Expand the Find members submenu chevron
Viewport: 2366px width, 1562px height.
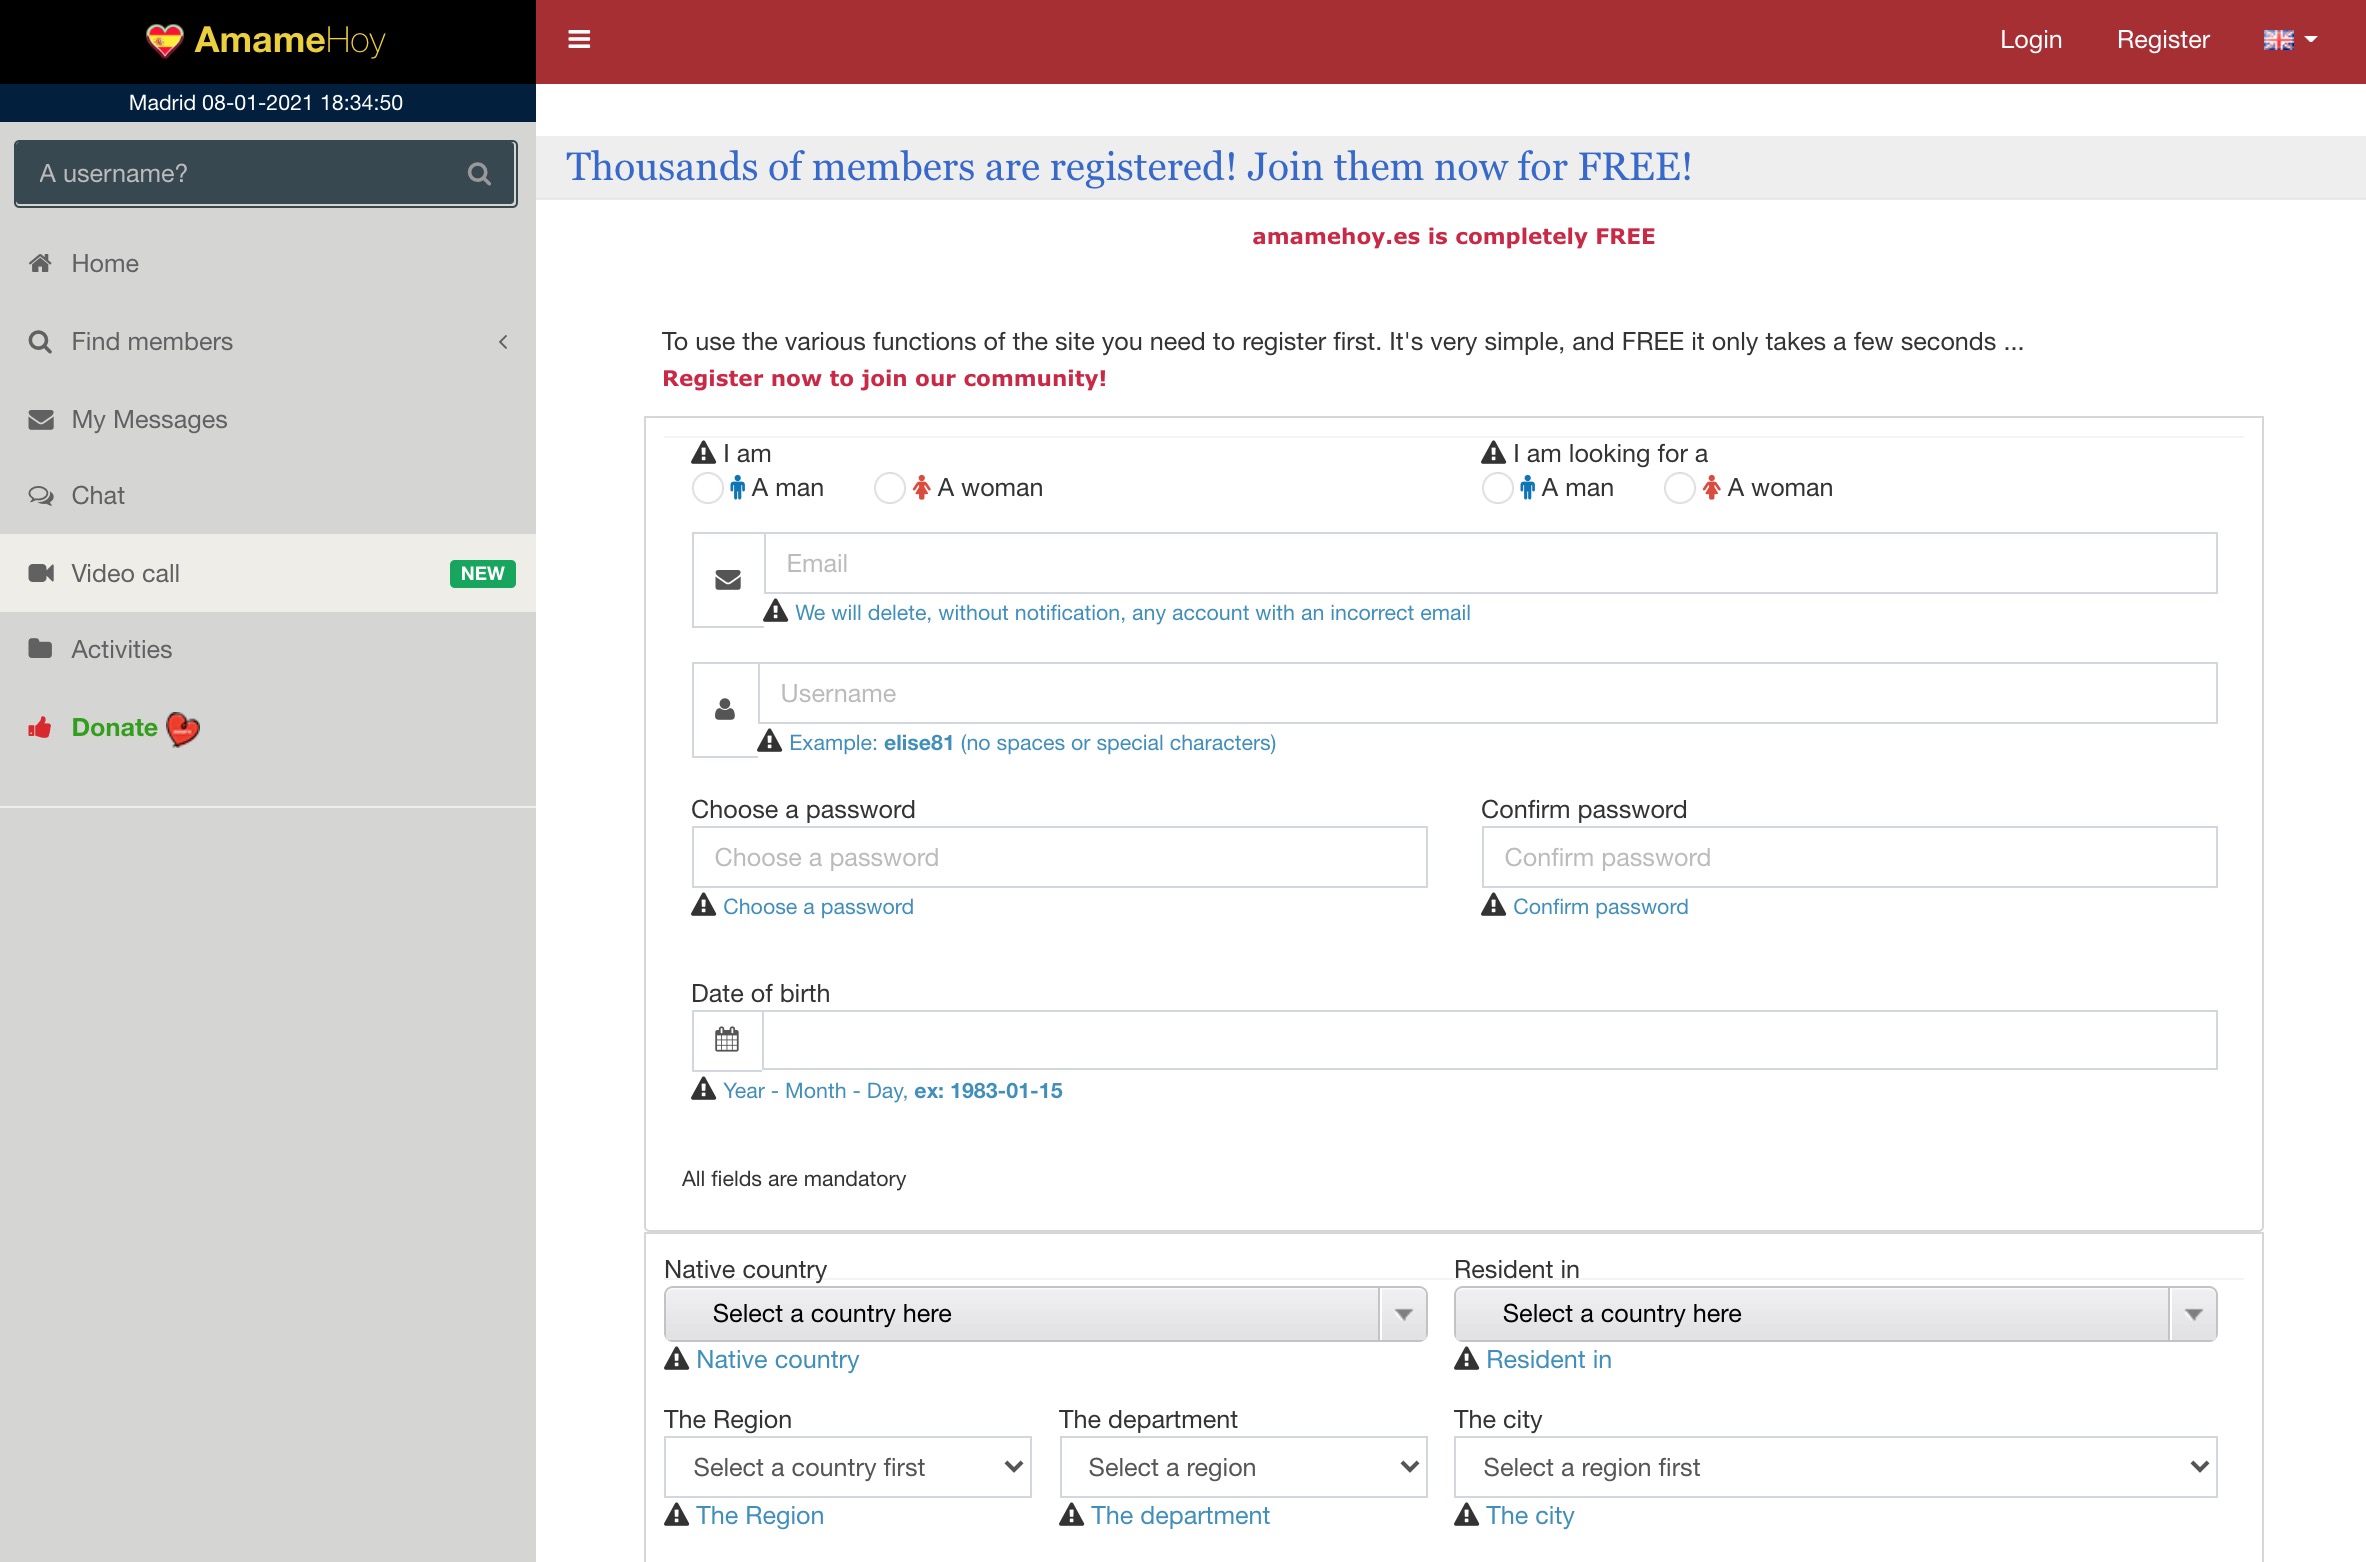pos(503,342)
